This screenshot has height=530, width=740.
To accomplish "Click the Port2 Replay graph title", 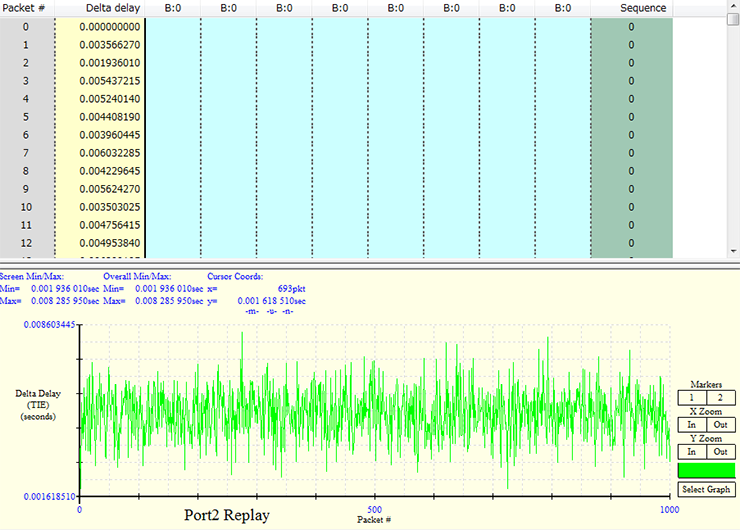I will [227, 515].
